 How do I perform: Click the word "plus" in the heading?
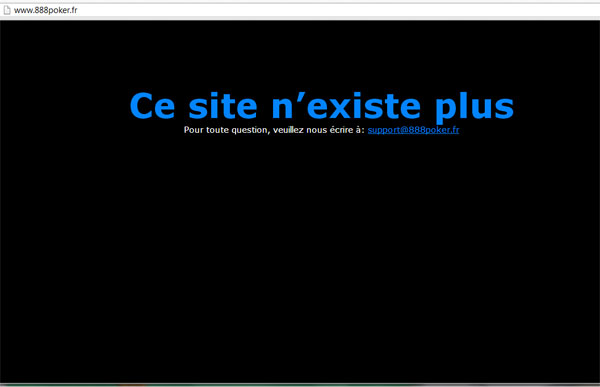[474, 108]
